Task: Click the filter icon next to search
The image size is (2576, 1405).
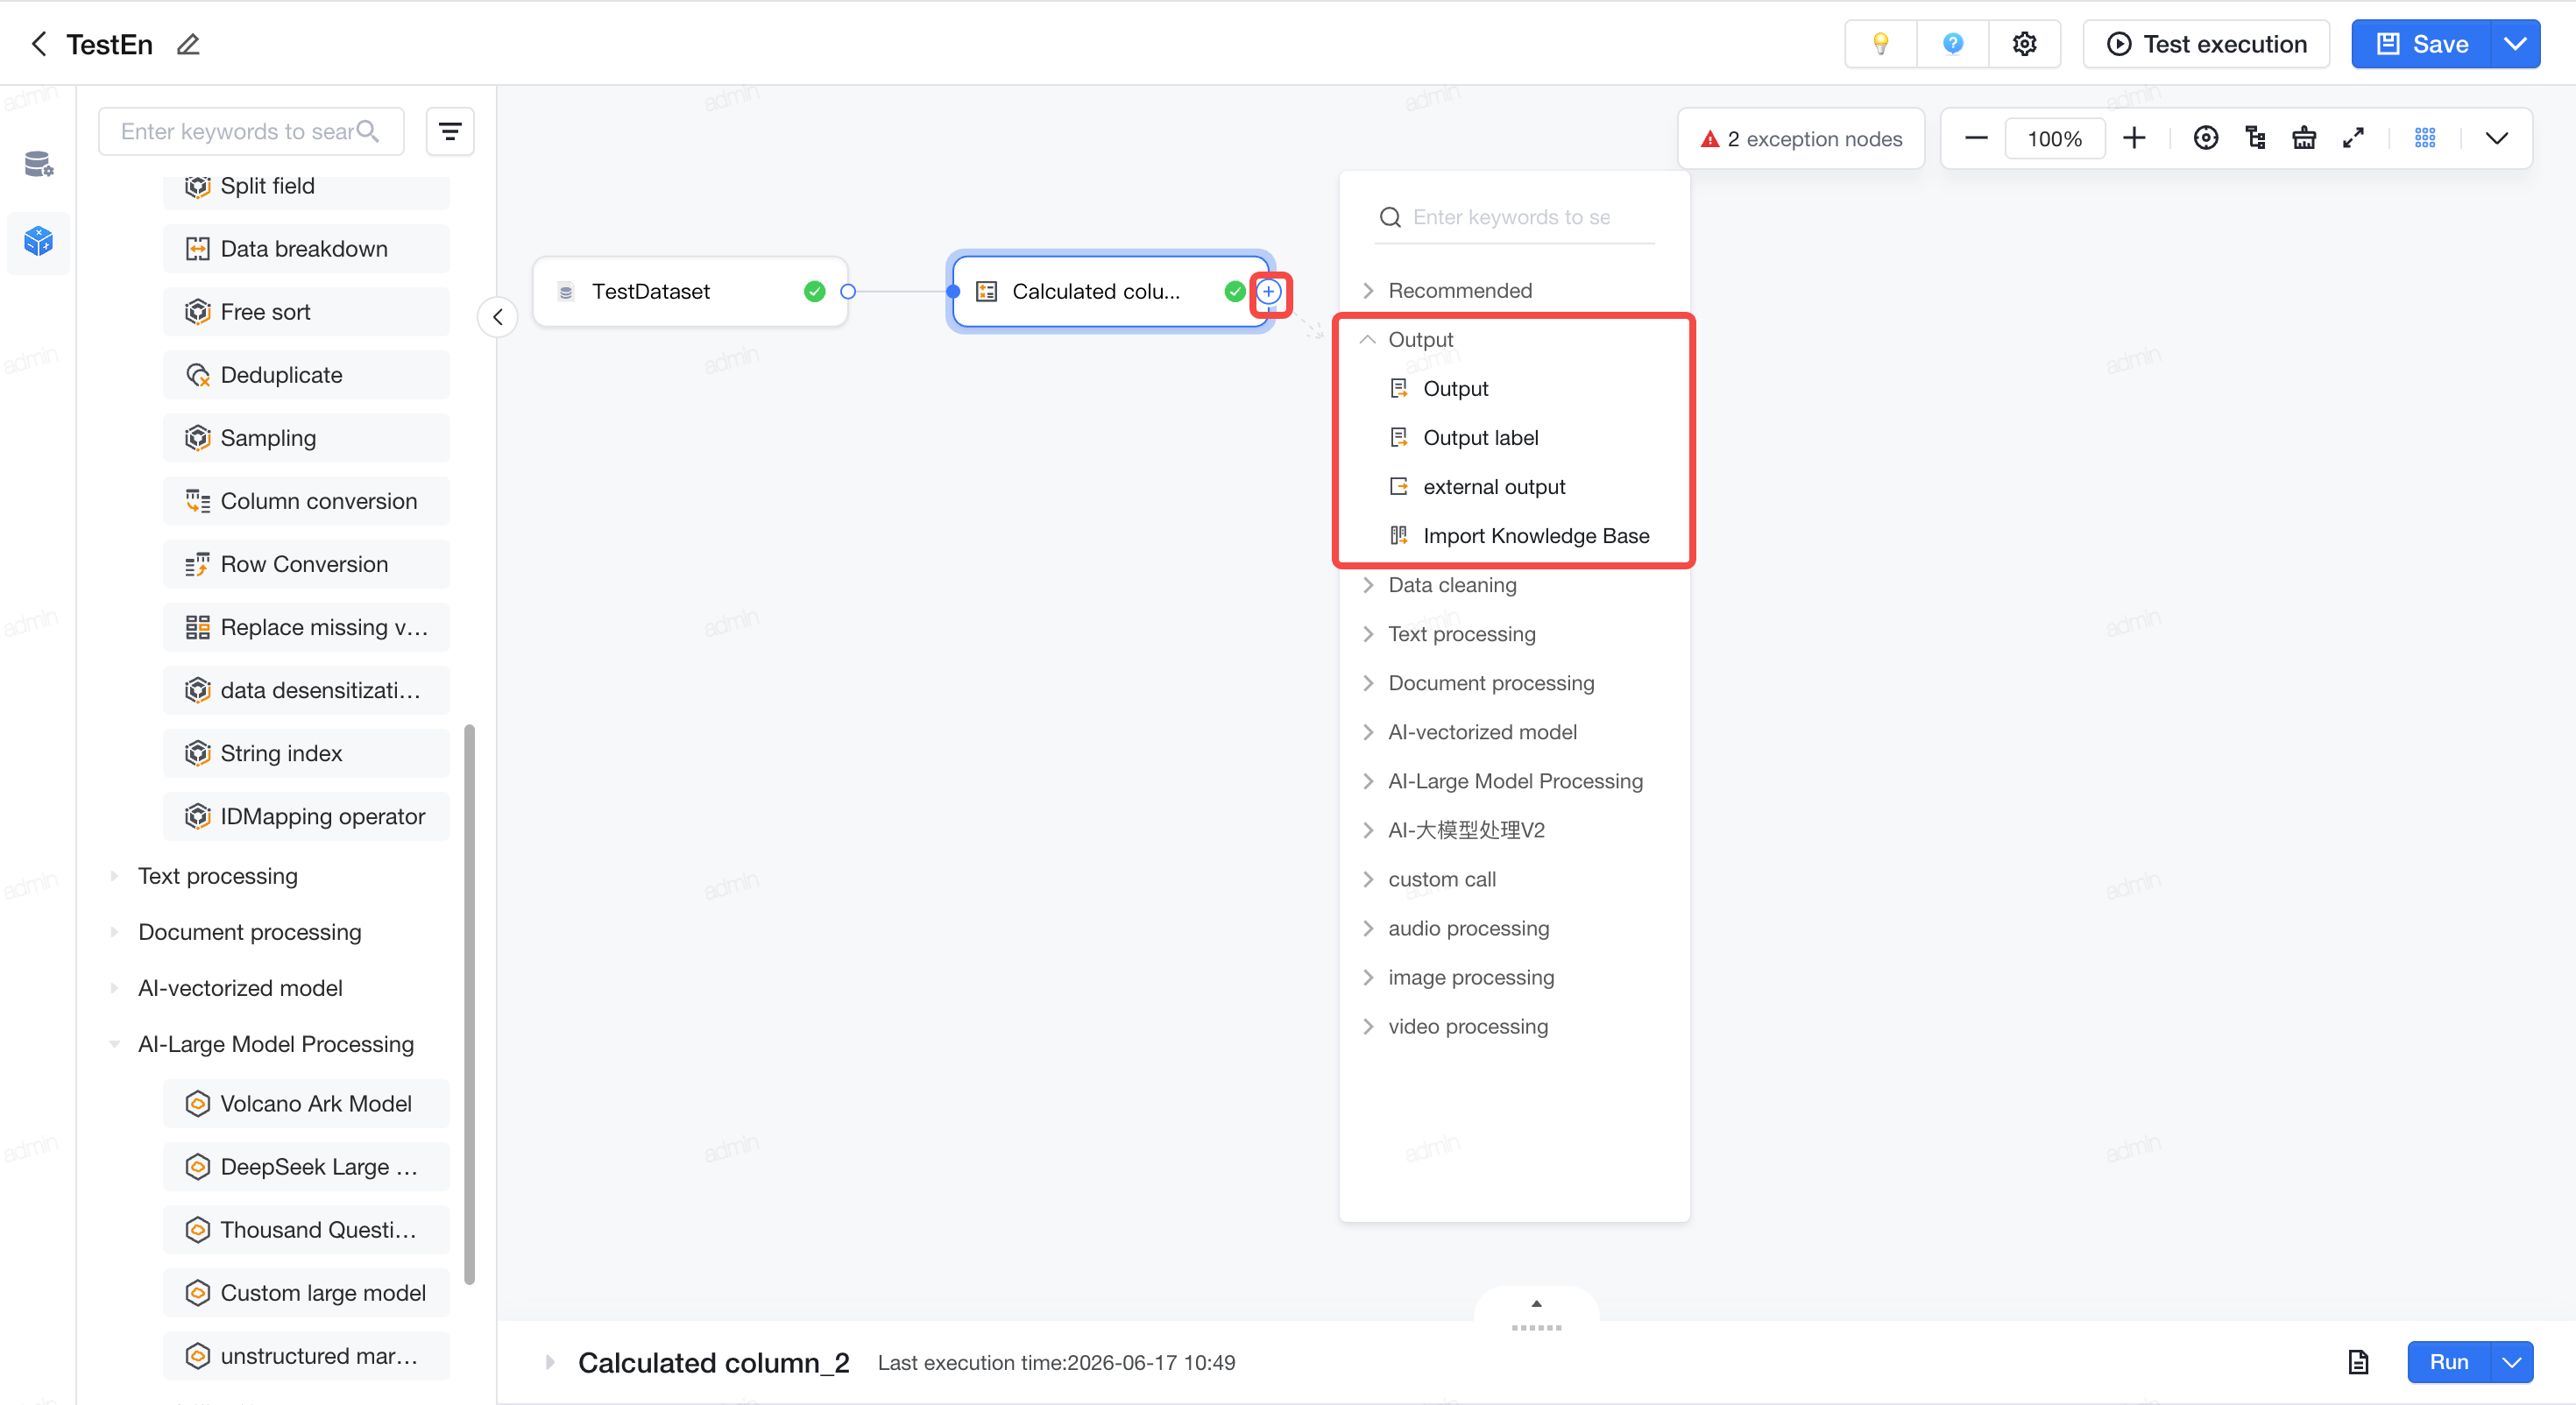Action: pos(450,131)
